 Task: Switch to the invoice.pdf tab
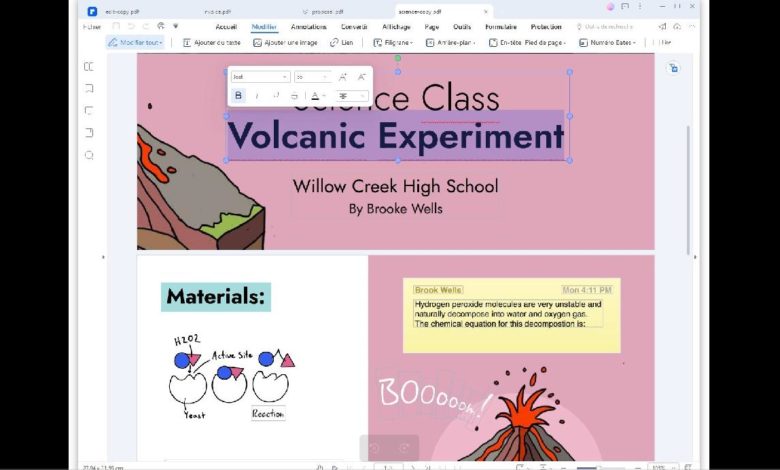pyautogui.click(x=218, y=11)
